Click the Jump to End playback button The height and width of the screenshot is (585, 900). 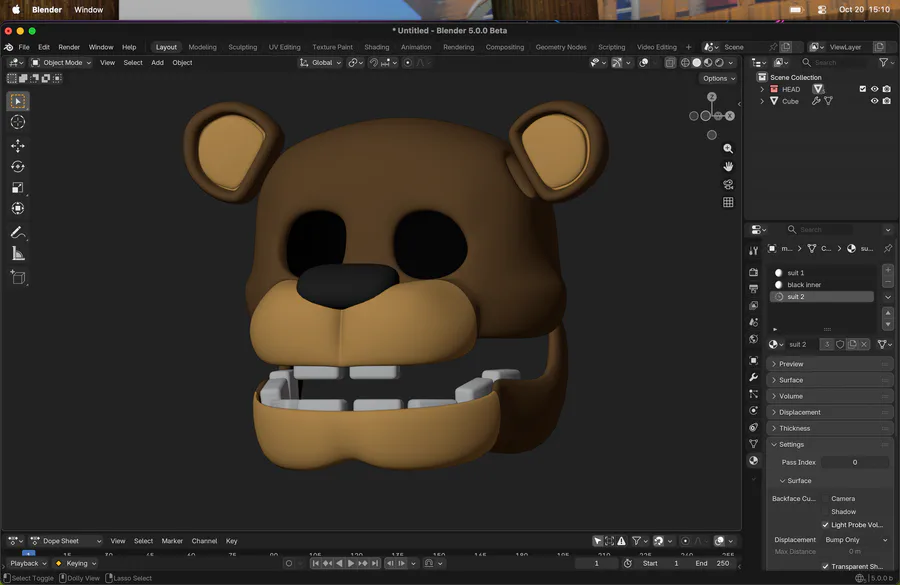pyautogui.click(x=375, y=563)
